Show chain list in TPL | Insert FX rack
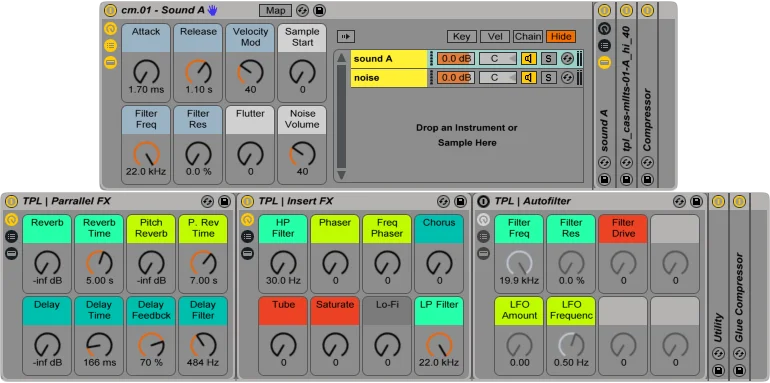Viewport: 770px width, 383px height. click(248, 236)
